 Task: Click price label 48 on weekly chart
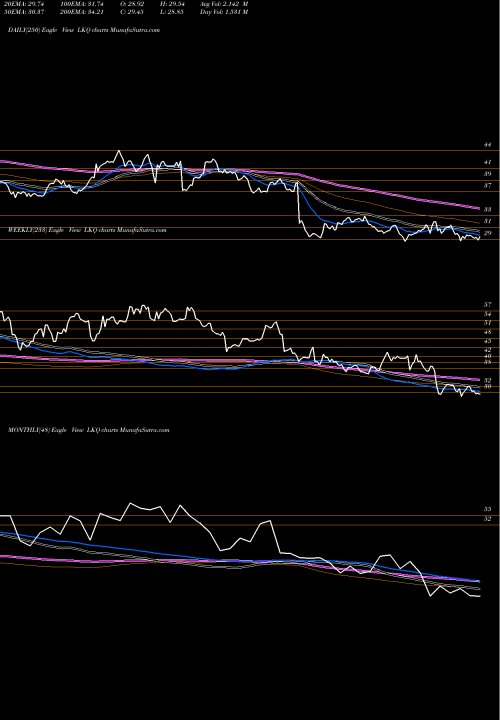click(x=488, y=332)
